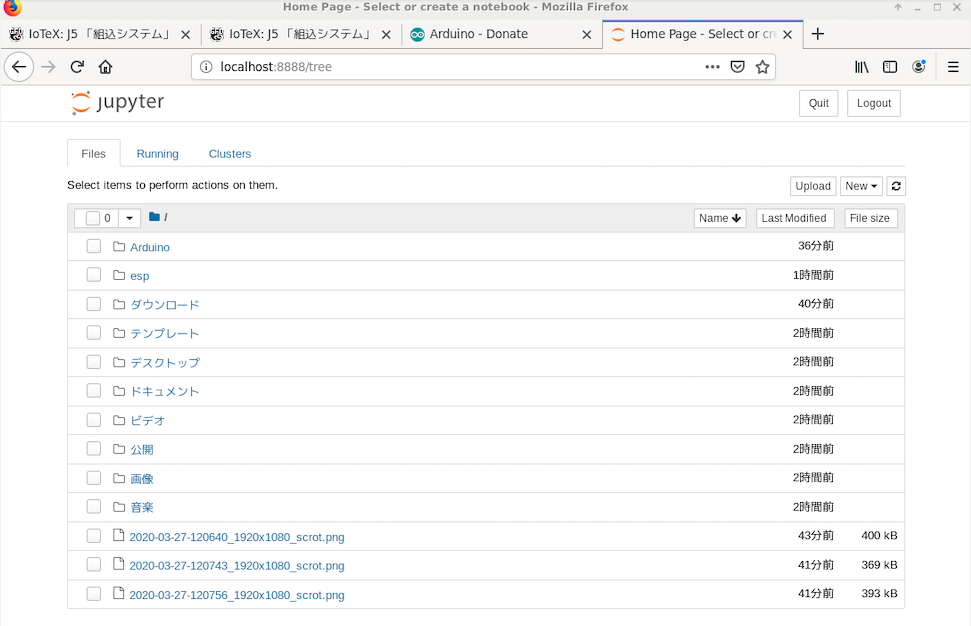Reload the page with the browser reload icon
This screenshot has width=971, height=626.
[x=77, y=67]
